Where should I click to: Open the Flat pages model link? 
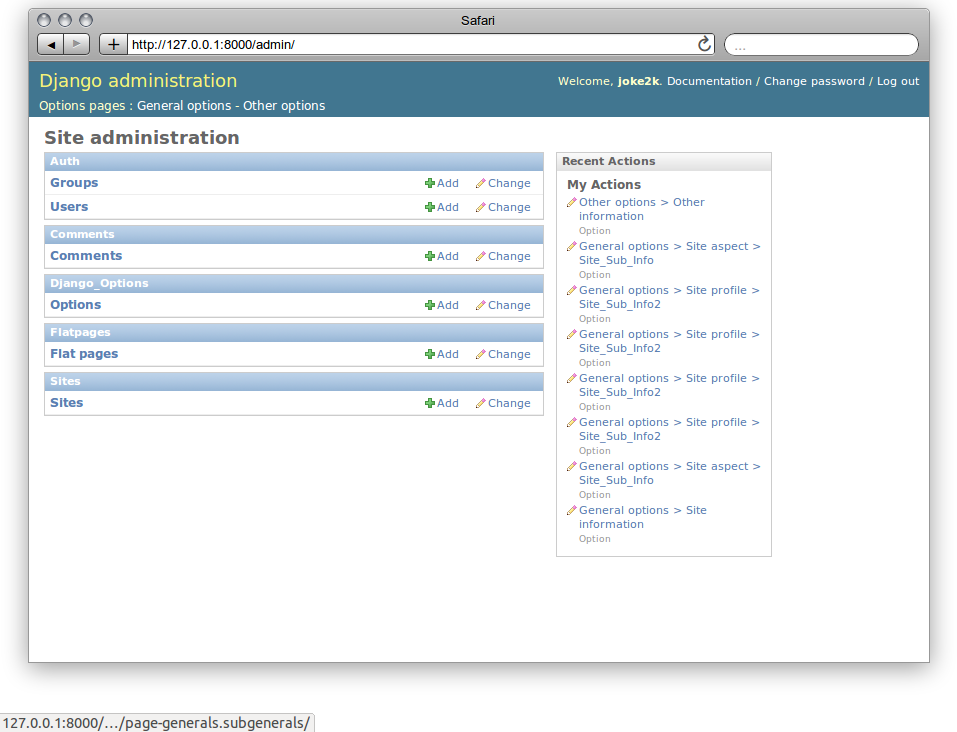(84, 353)
